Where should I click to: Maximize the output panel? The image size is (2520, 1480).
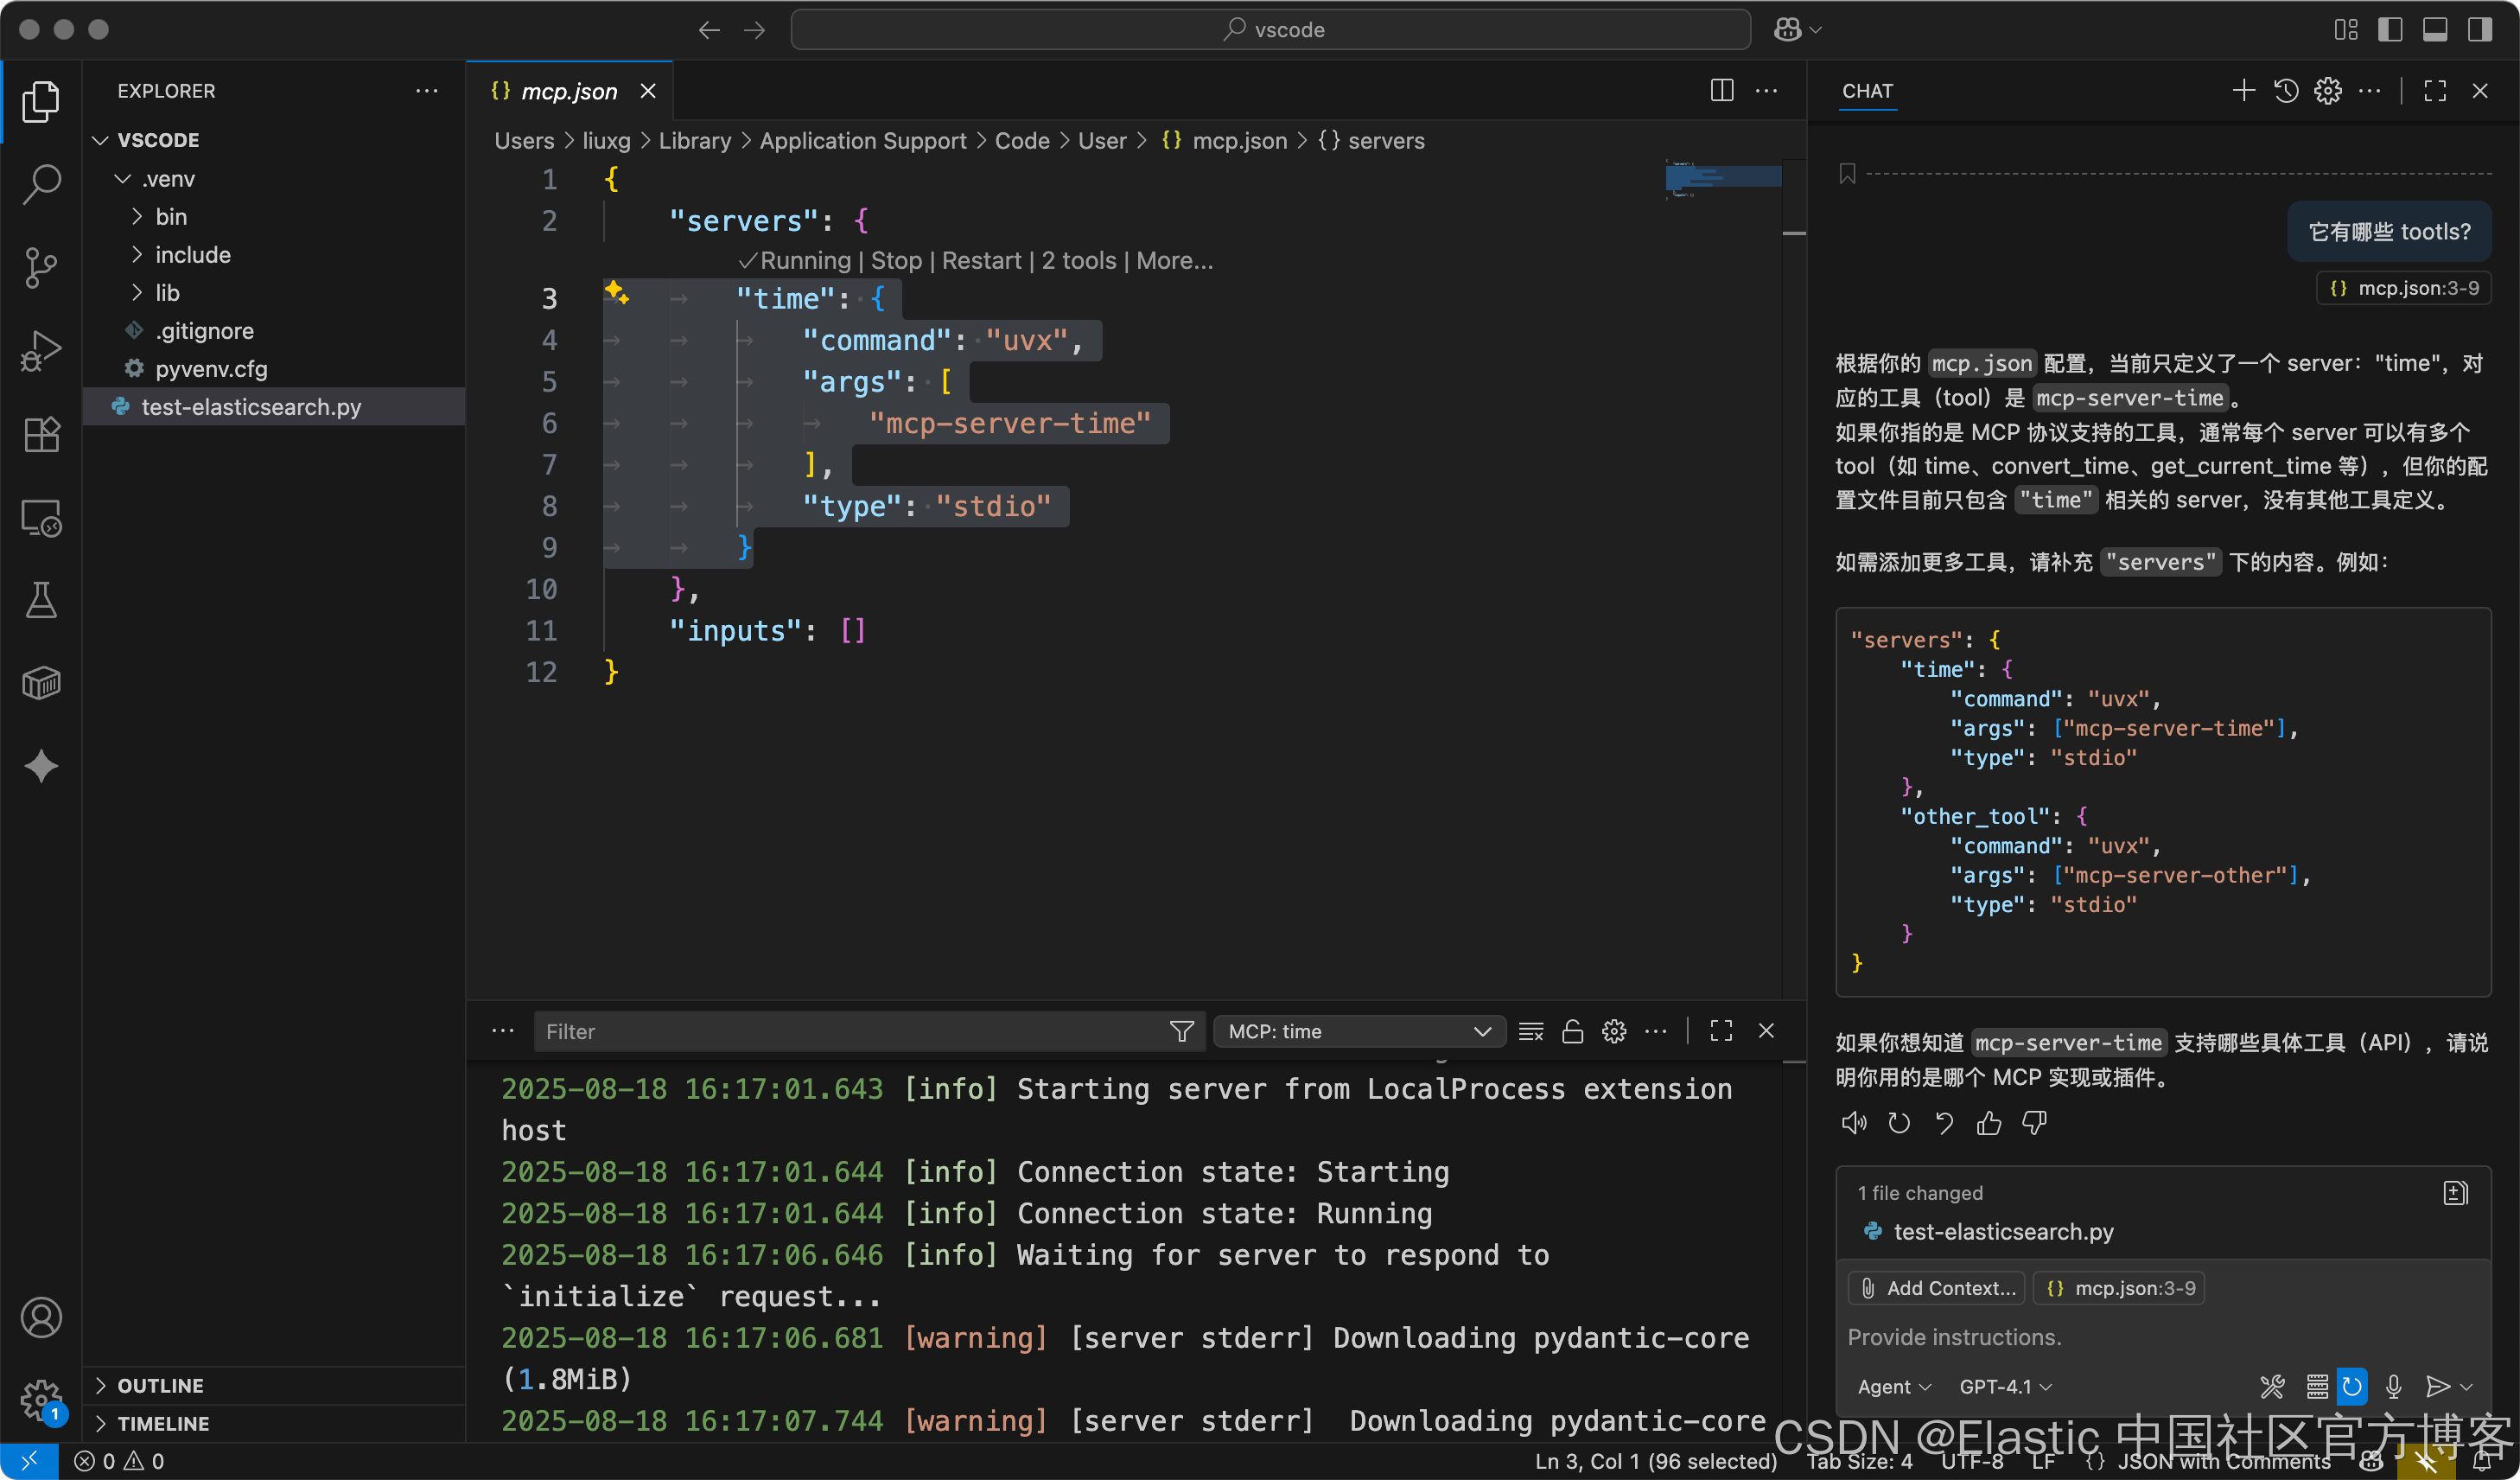click(1721, 1031)
